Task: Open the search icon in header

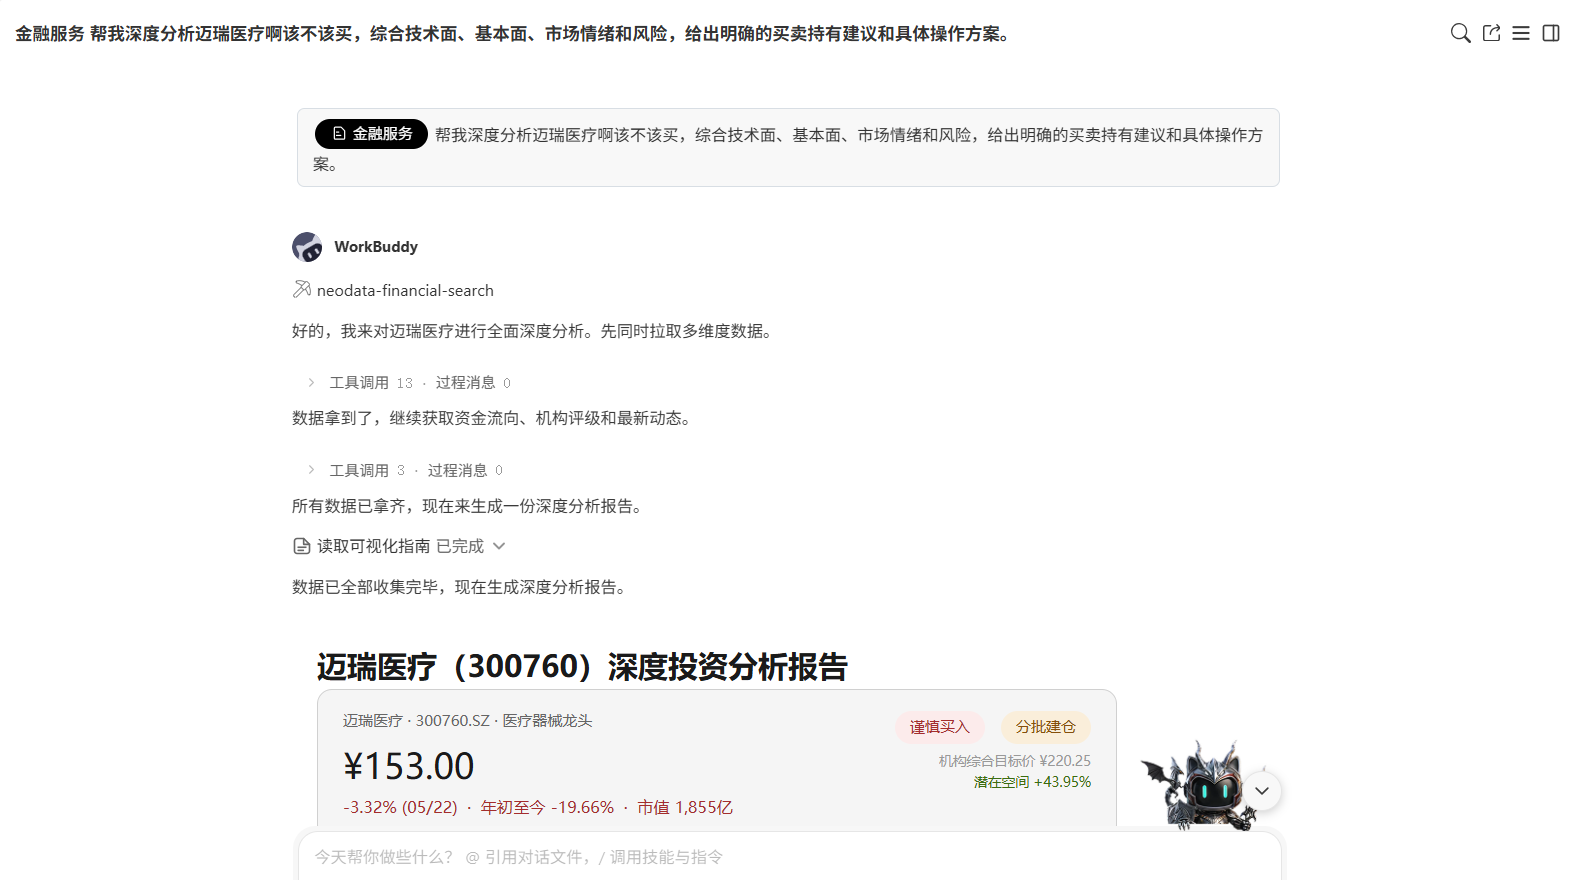Action: (1460, 33)
